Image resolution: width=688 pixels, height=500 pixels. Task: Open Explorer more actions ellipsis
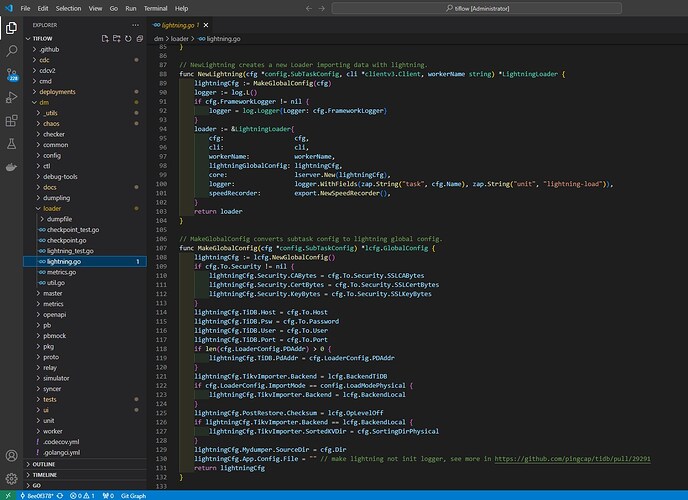(x=136, y=25)
